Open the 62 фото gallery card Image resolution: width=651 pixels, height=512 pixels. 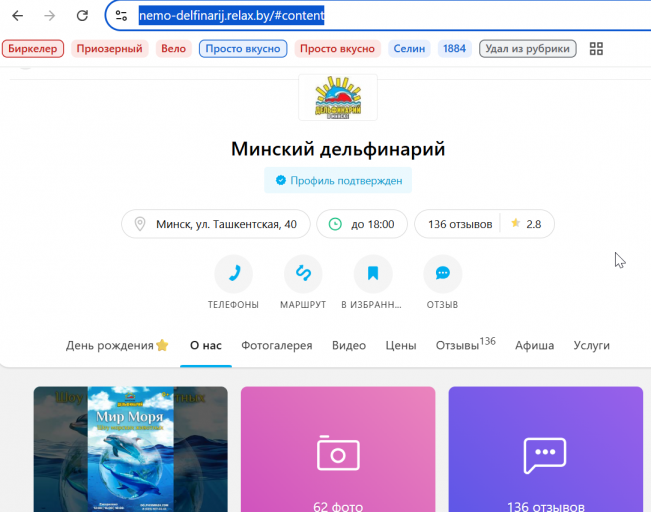click(338, 449)
